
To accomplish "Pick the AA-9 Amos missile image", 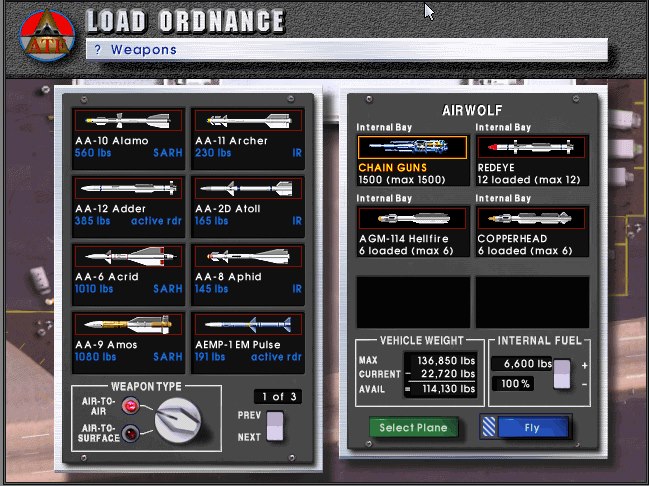I will pyautogui.click(x=128, y=324).
